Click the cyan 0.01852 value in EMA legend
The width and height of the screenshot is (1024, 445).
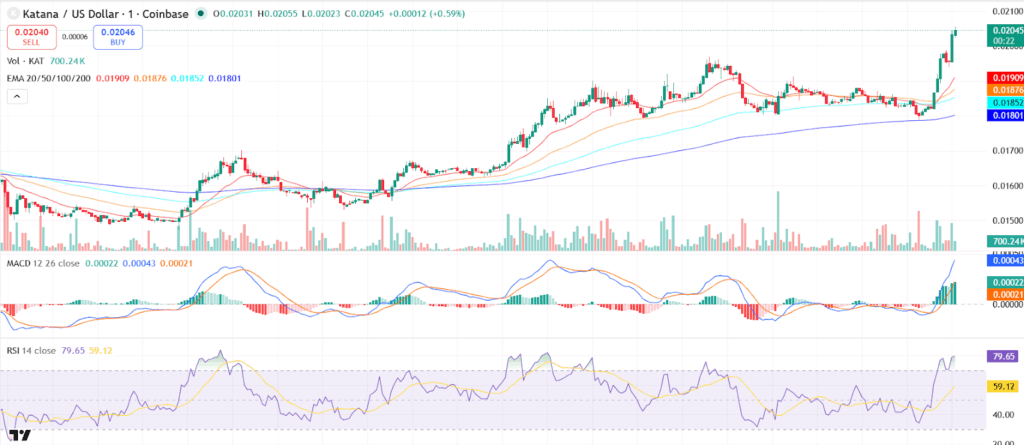pyautogui.click(x=187, y=78)
